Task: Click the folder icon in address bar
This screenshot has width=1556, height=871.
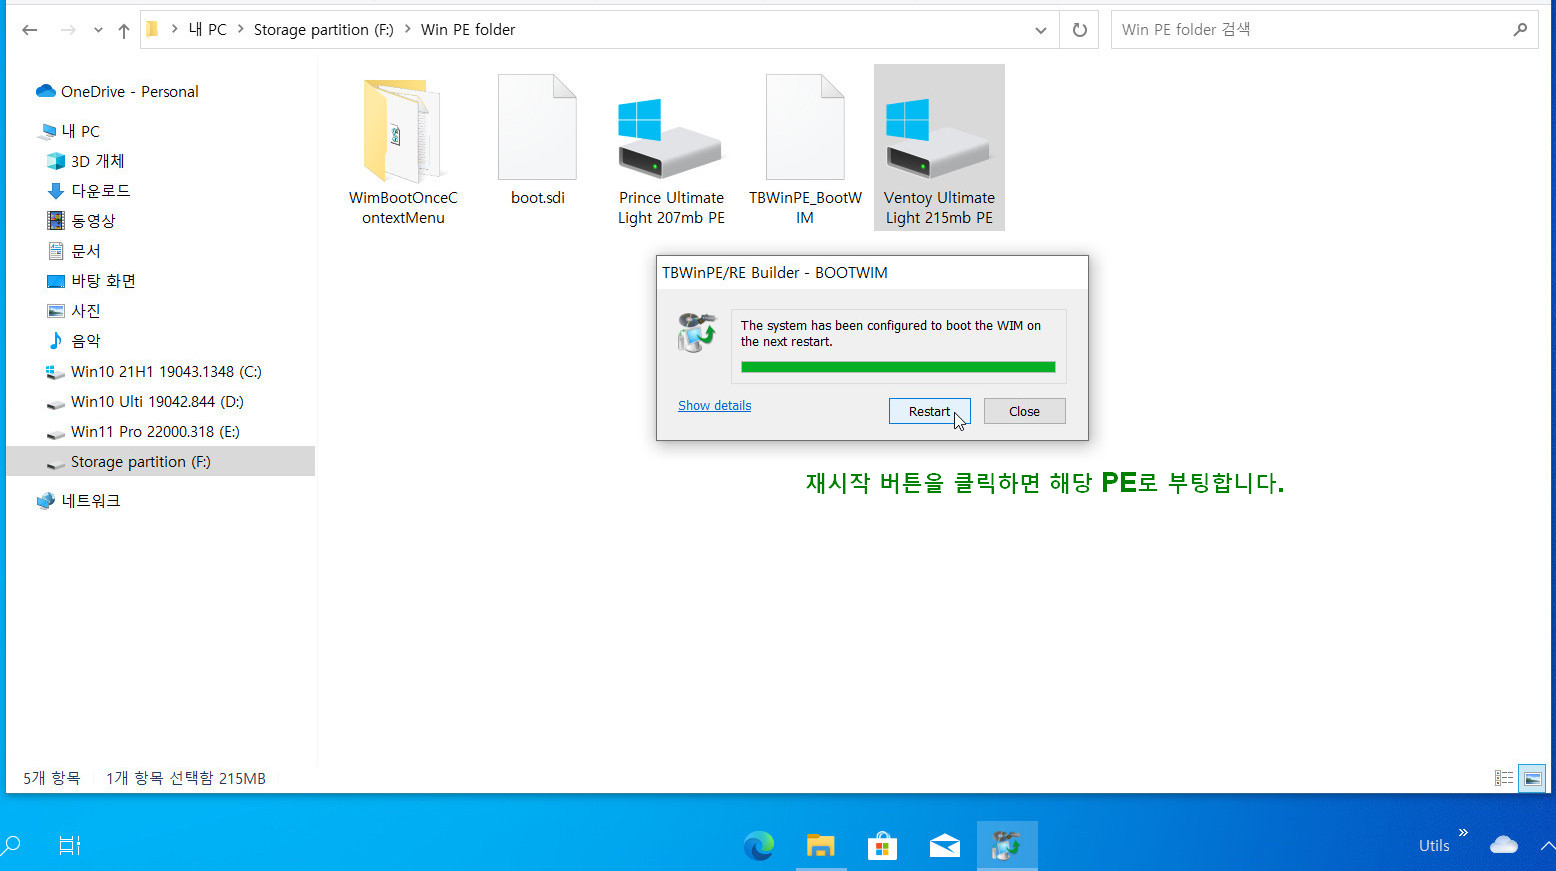Action: point(152,29)
